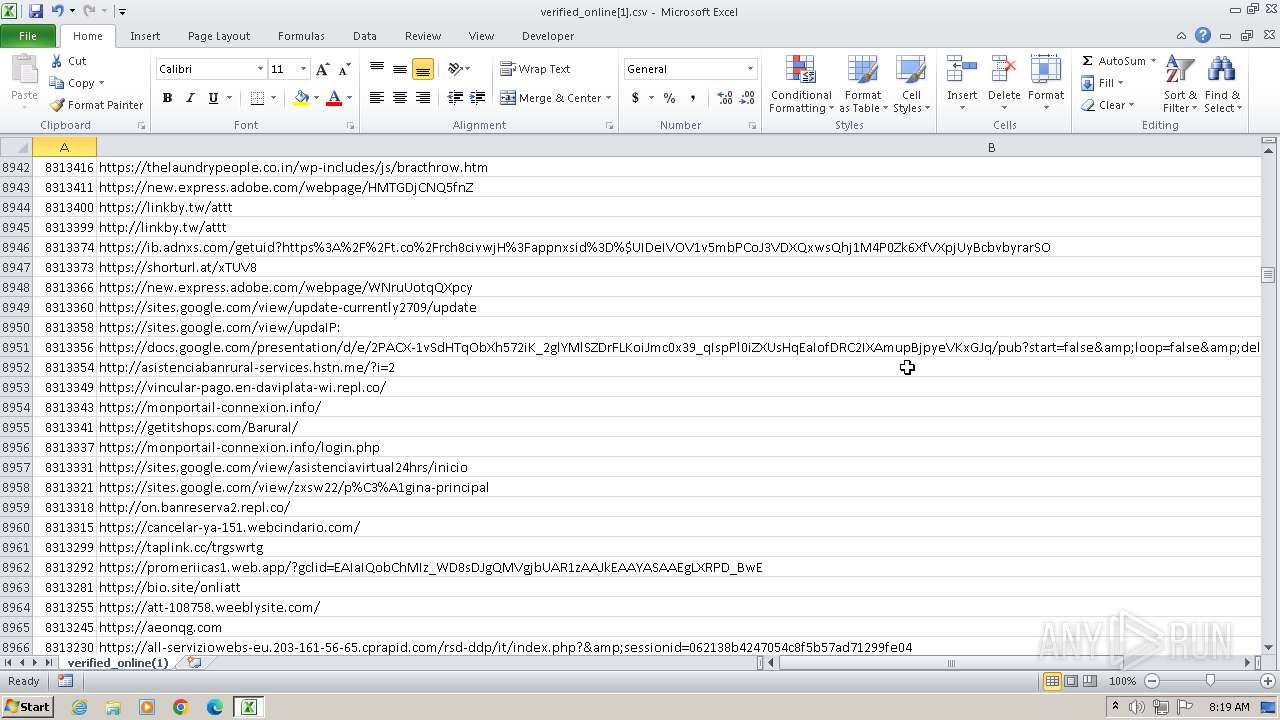This screenshot has width=1280, height=720.
Task: Select the verified_online(1) sheet tab
Action: point(118,663)
